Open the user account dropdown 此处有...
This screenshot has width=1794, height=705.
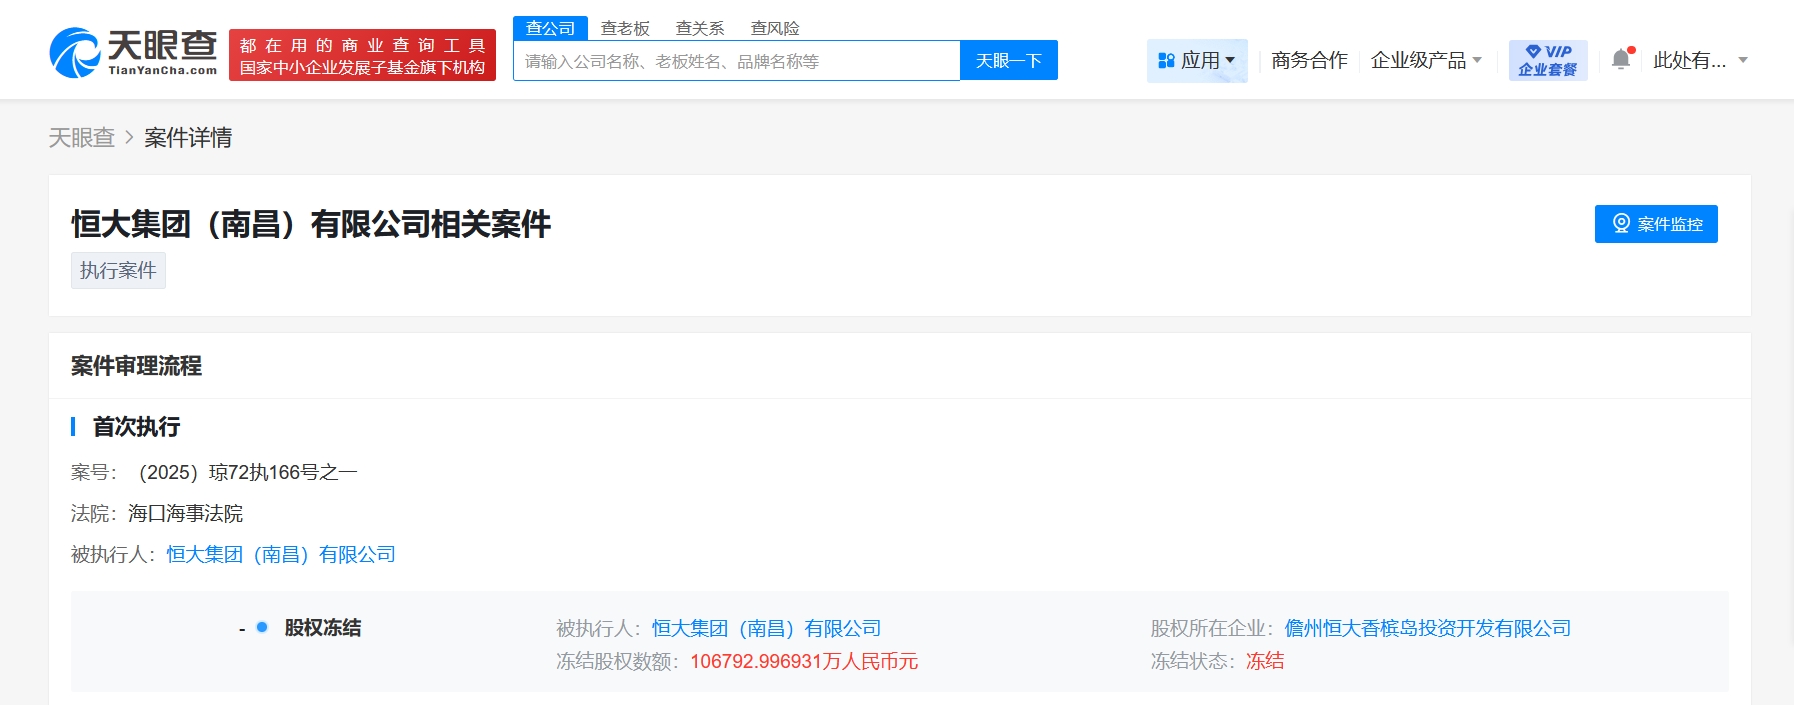click(x=1699, y=61)
